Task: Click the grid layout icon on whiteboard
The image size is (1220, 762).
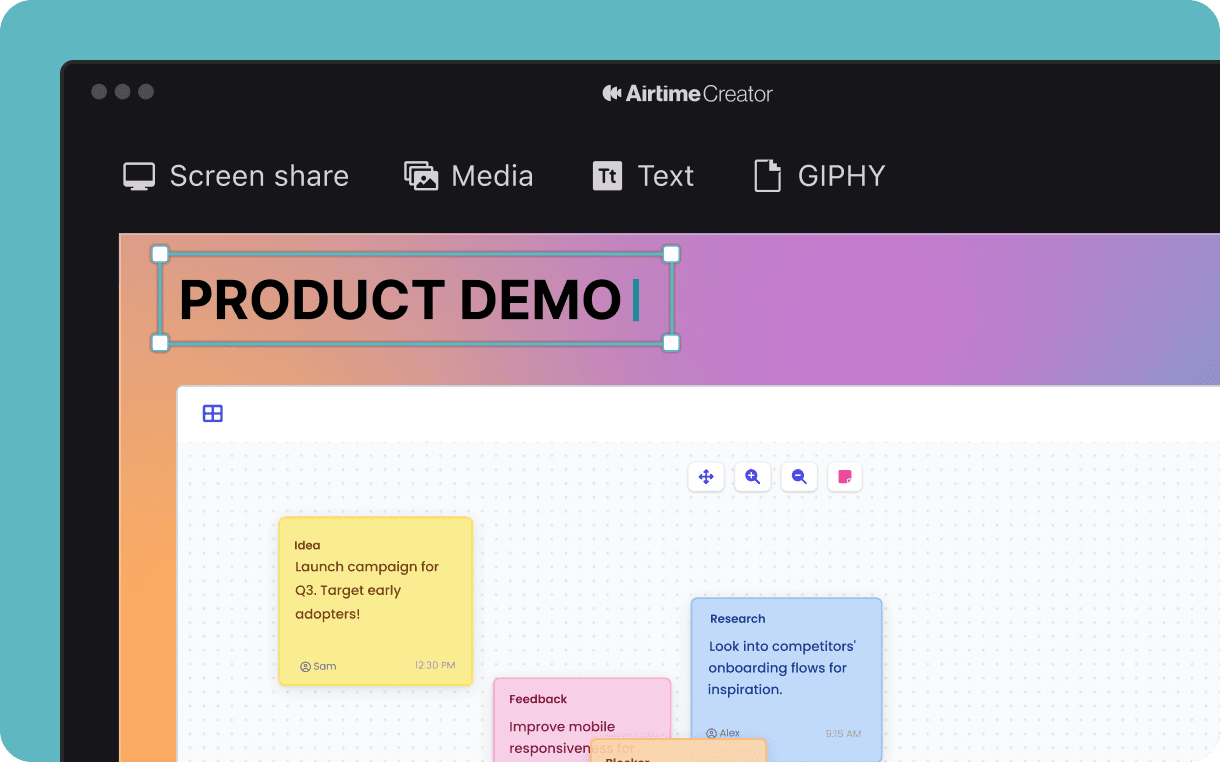Action: [x=213, y=414]
